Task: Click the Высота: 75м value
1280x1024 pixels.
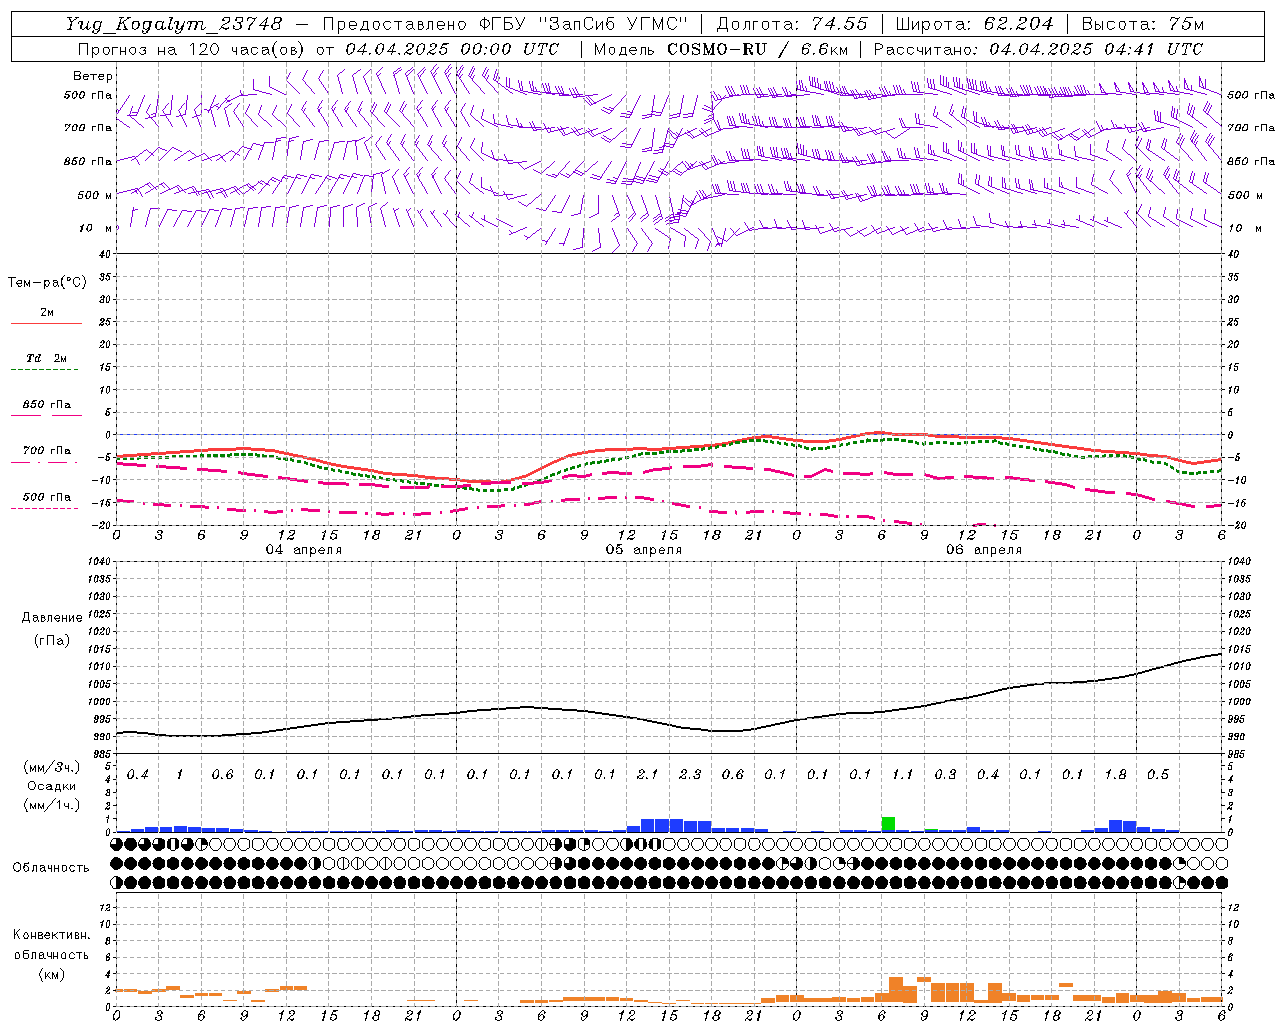Action: pos(1143,23)
